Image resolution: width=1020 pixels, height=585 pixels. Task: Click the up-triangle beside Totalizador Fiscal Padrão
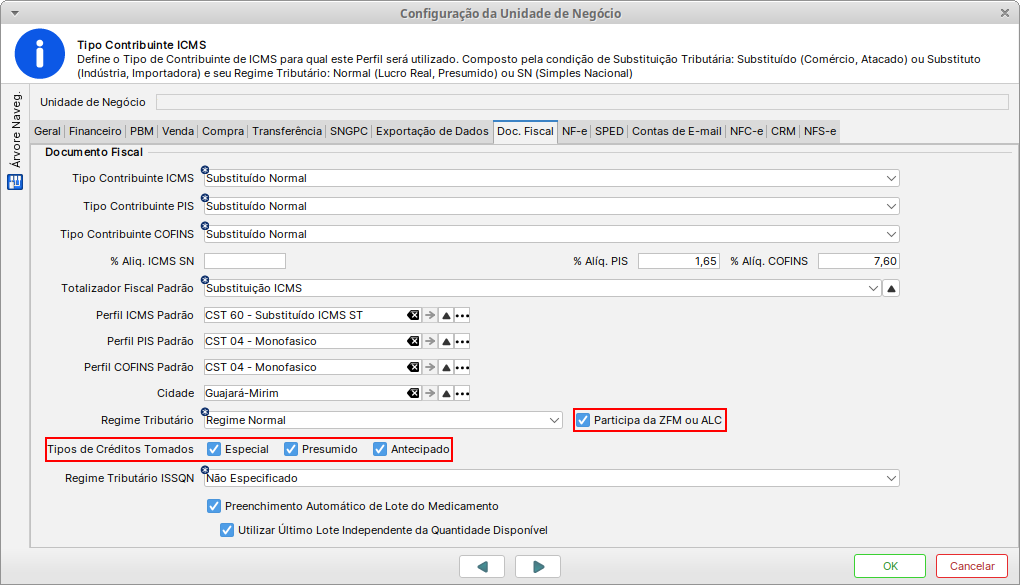891,288
